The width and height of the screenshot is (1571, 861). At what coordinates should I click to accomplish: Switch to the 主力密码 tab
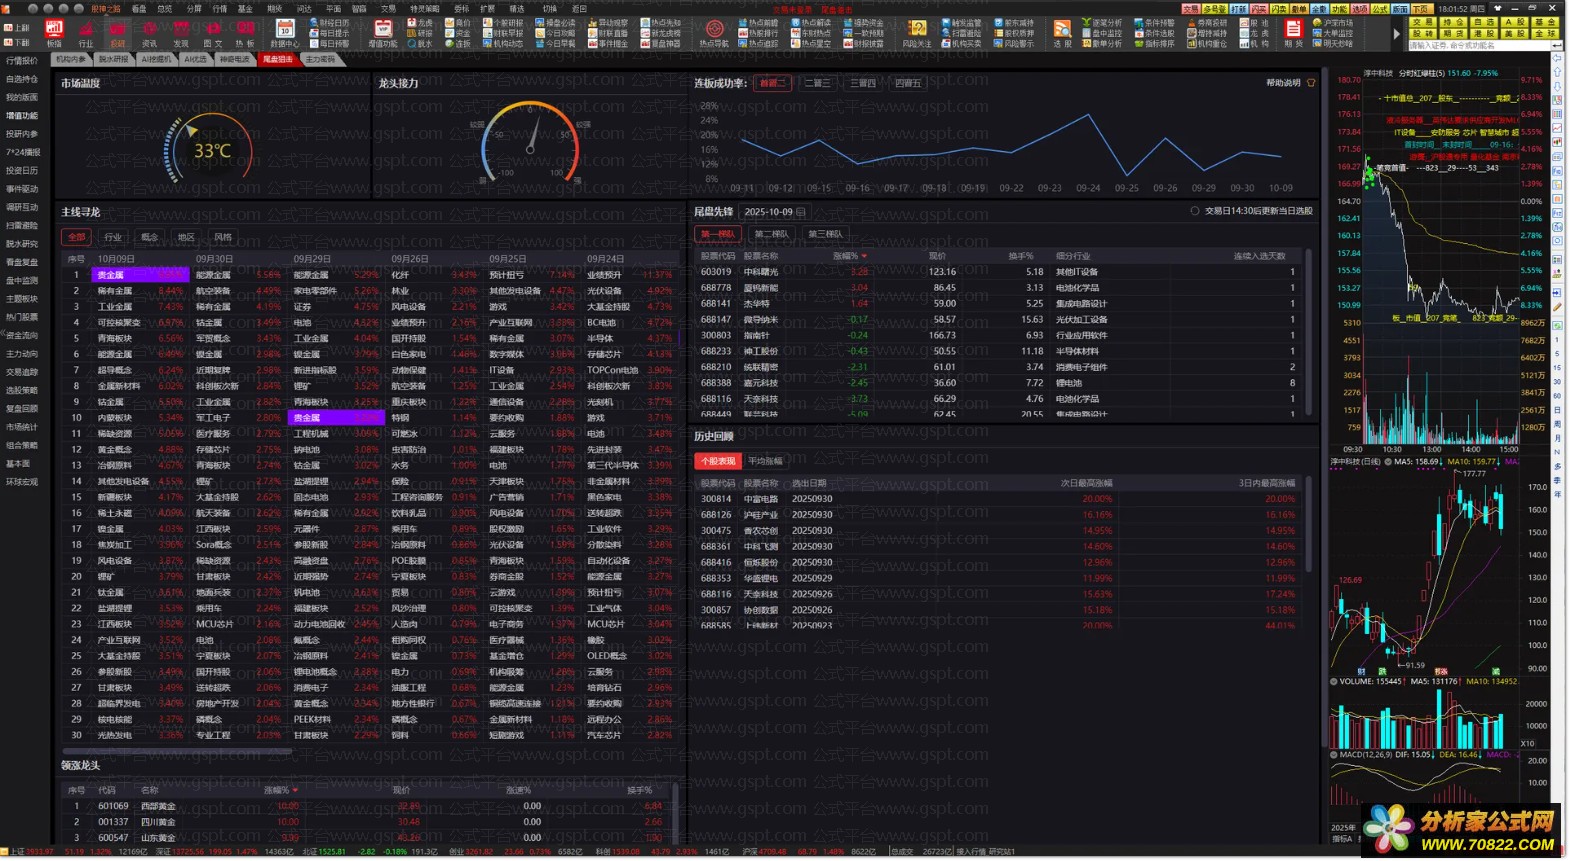pyautogui.click(x=320, y=60)
